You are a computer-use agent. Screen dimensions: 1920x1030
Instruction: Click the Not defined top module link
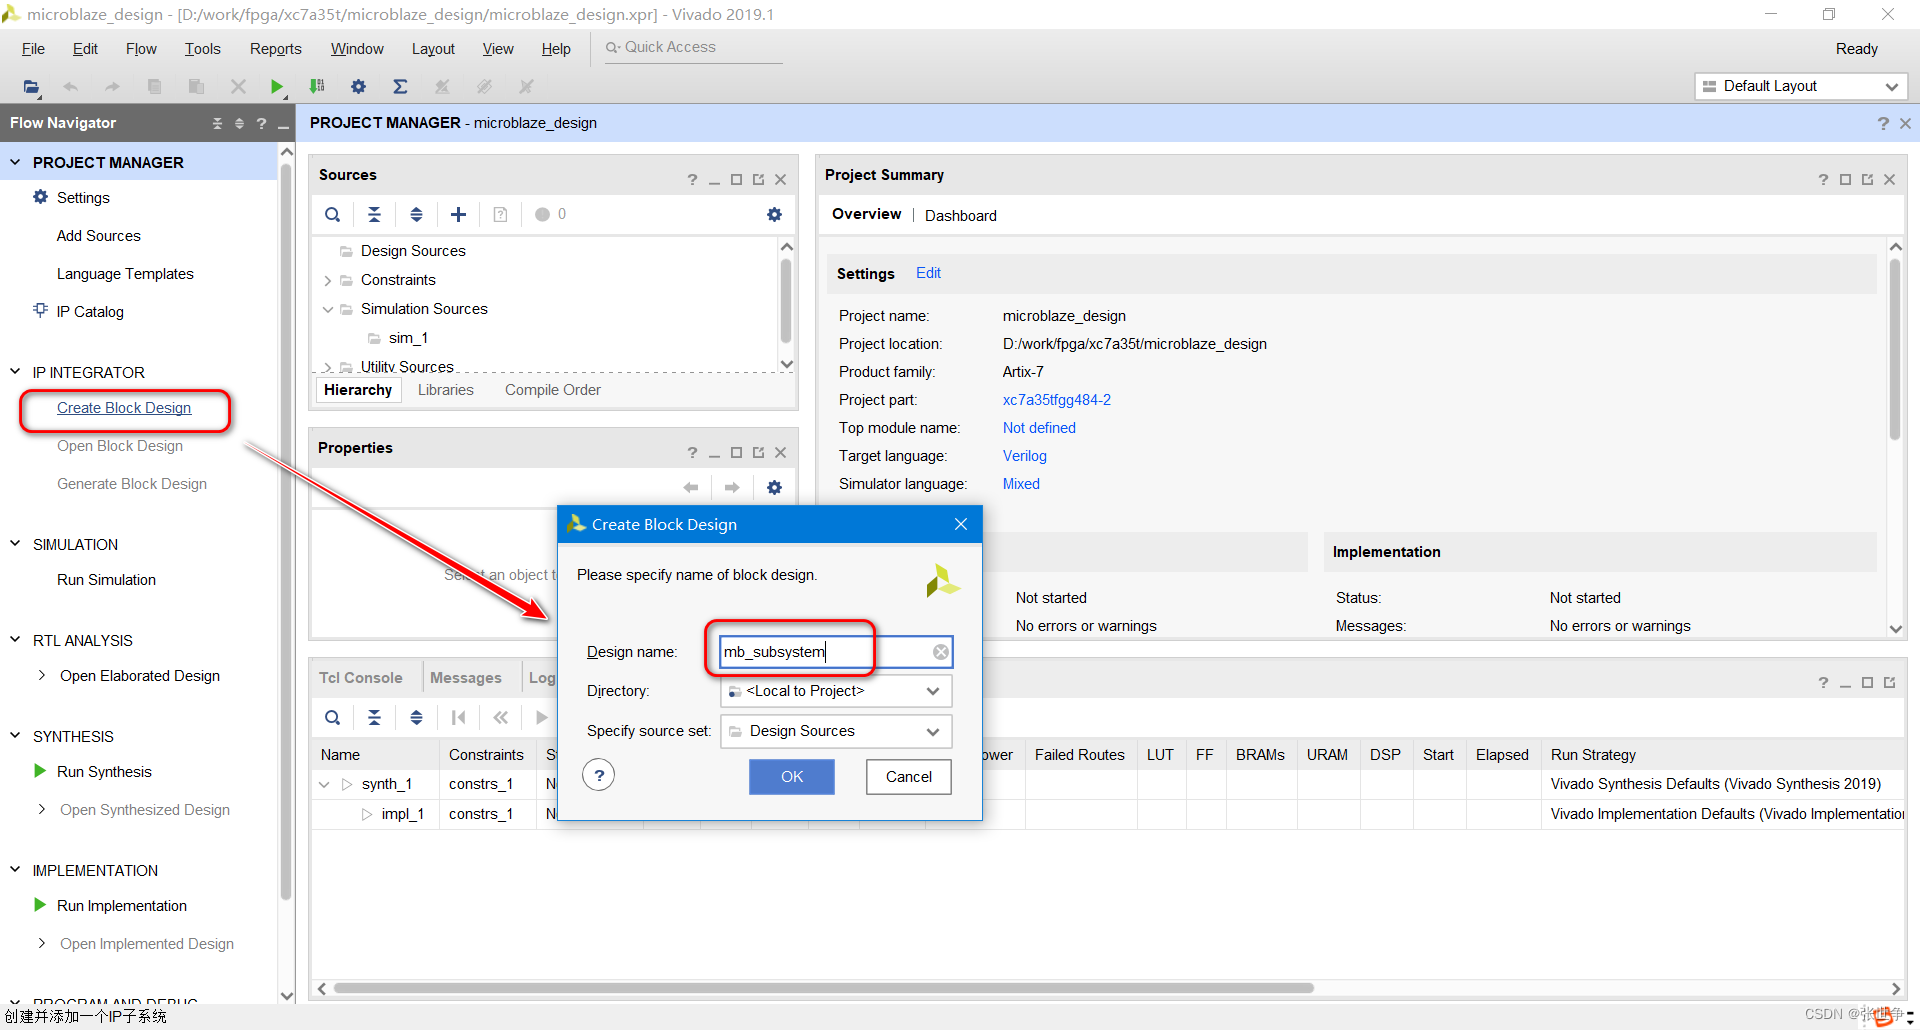tap(1039, 428)
